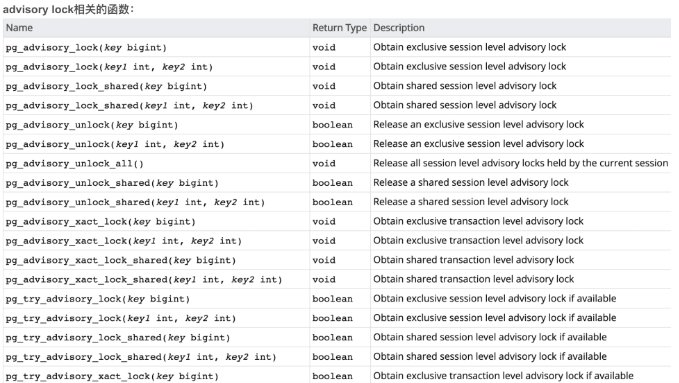Select the name cell 'pg_advisory_unlock(key bigint)'
Viewport: 679px width, 383px height.
92,125
